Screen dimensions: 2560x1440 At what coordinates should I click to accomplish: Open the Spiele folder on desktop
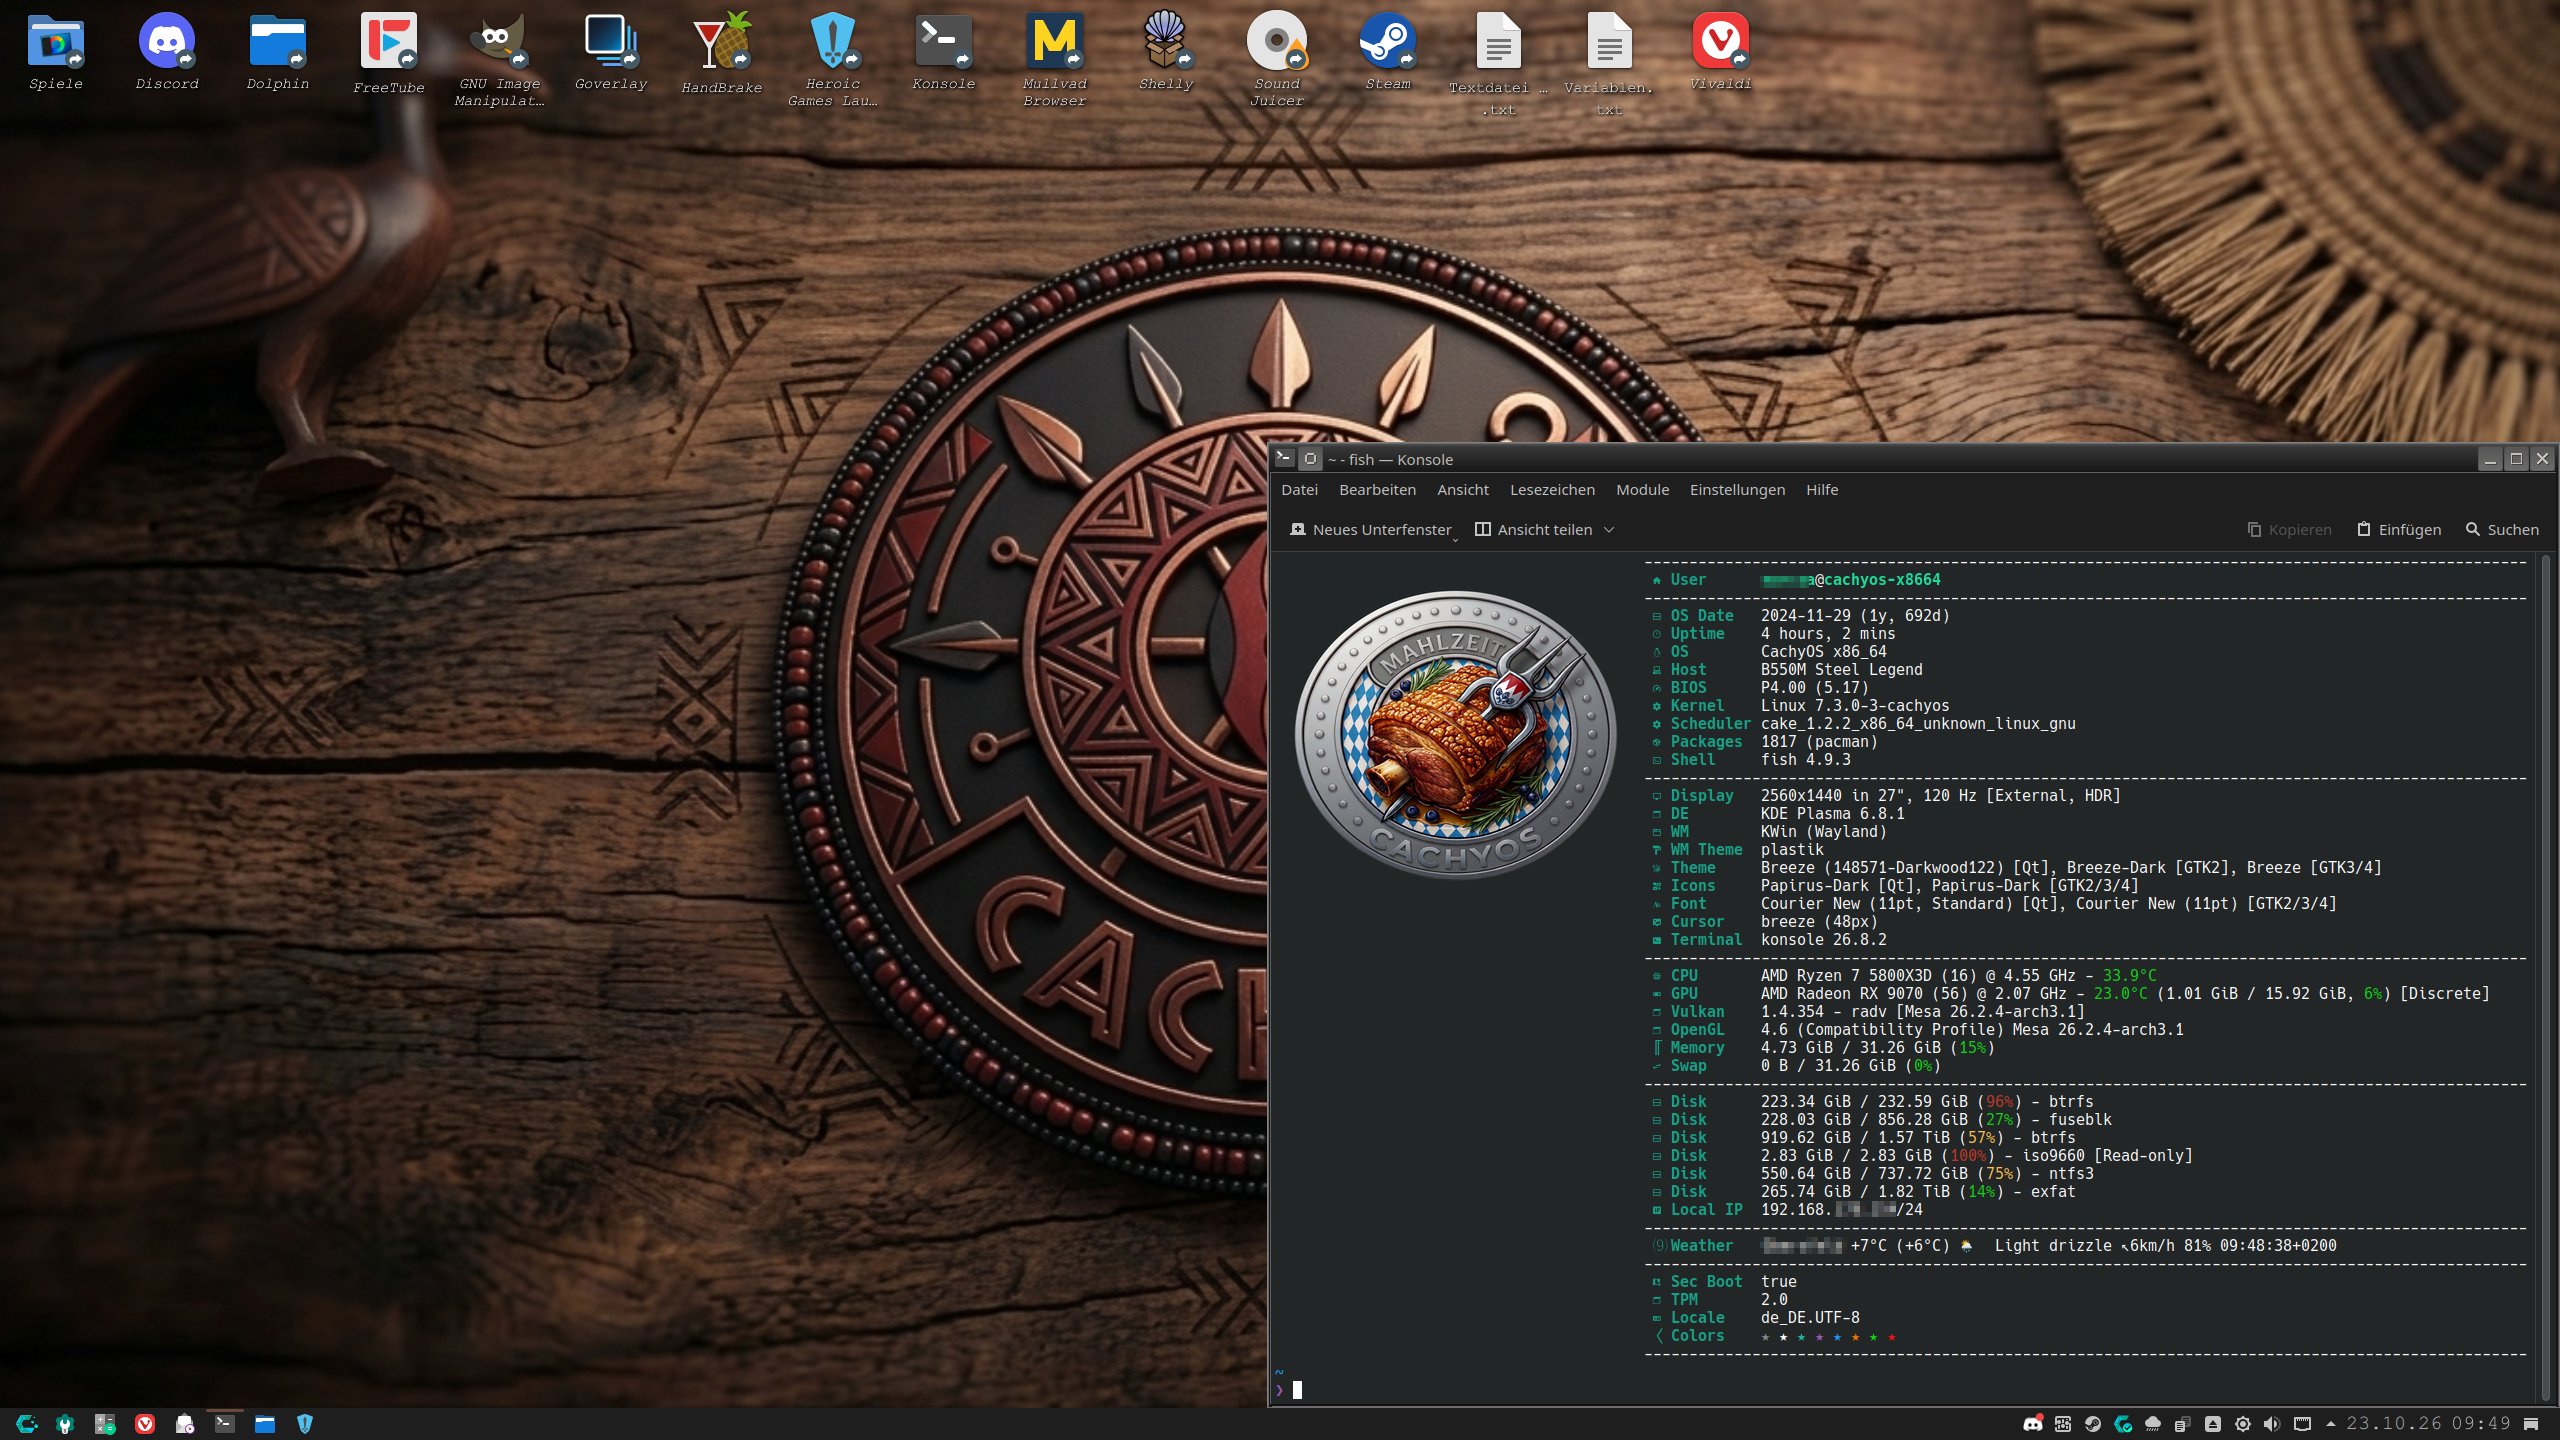tap(56, 52)
